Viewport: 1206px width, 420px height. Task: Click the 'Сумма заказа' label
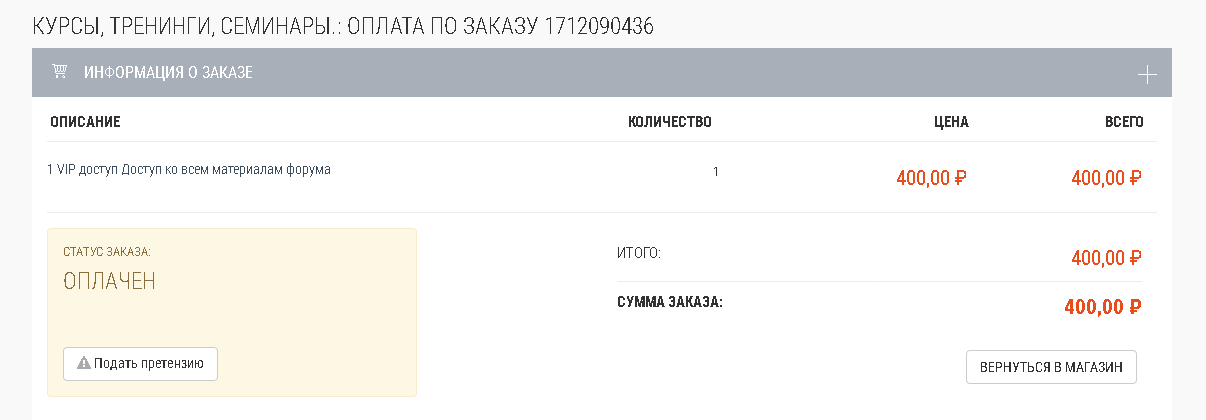click(x=669, y=302)
